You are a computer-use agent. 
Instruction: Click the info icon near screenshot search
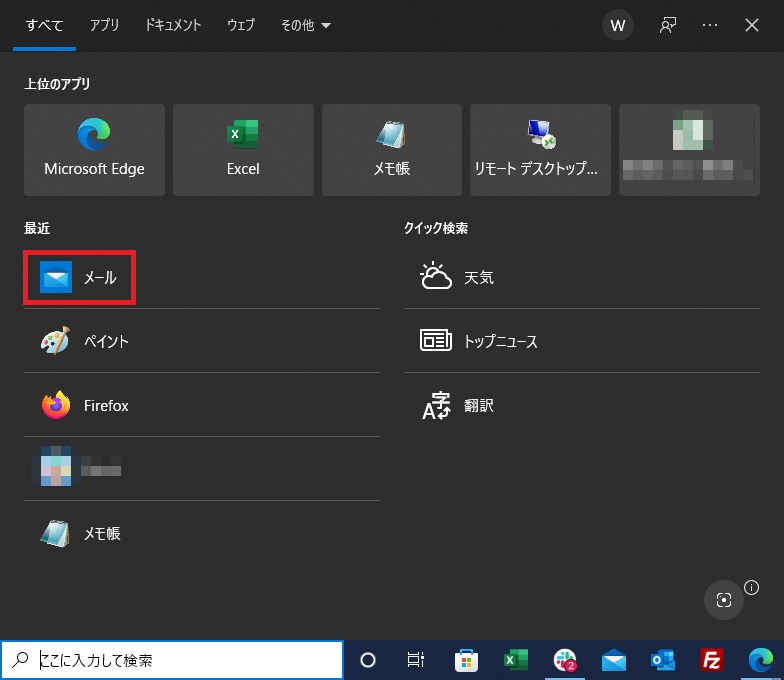click(x=752, y=588)
